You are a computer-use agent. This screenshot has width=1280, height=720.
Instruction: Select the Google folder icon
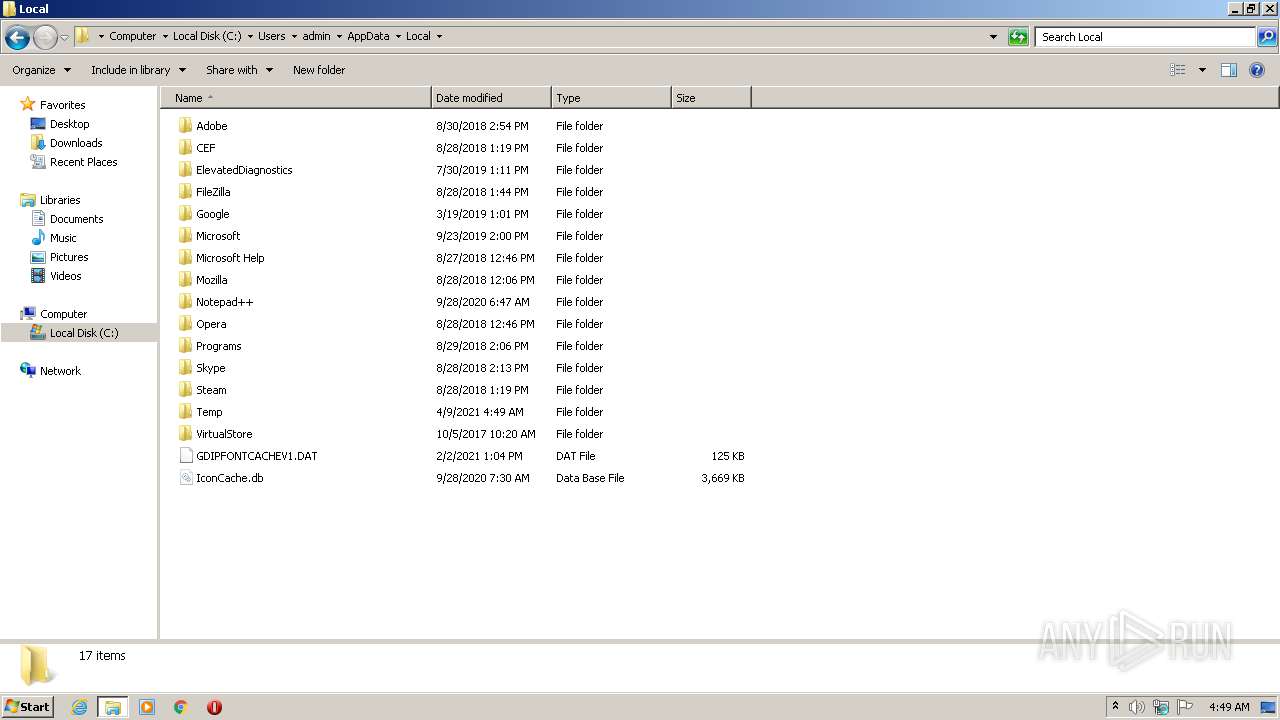pyautogui.click(x=185, y=214)
